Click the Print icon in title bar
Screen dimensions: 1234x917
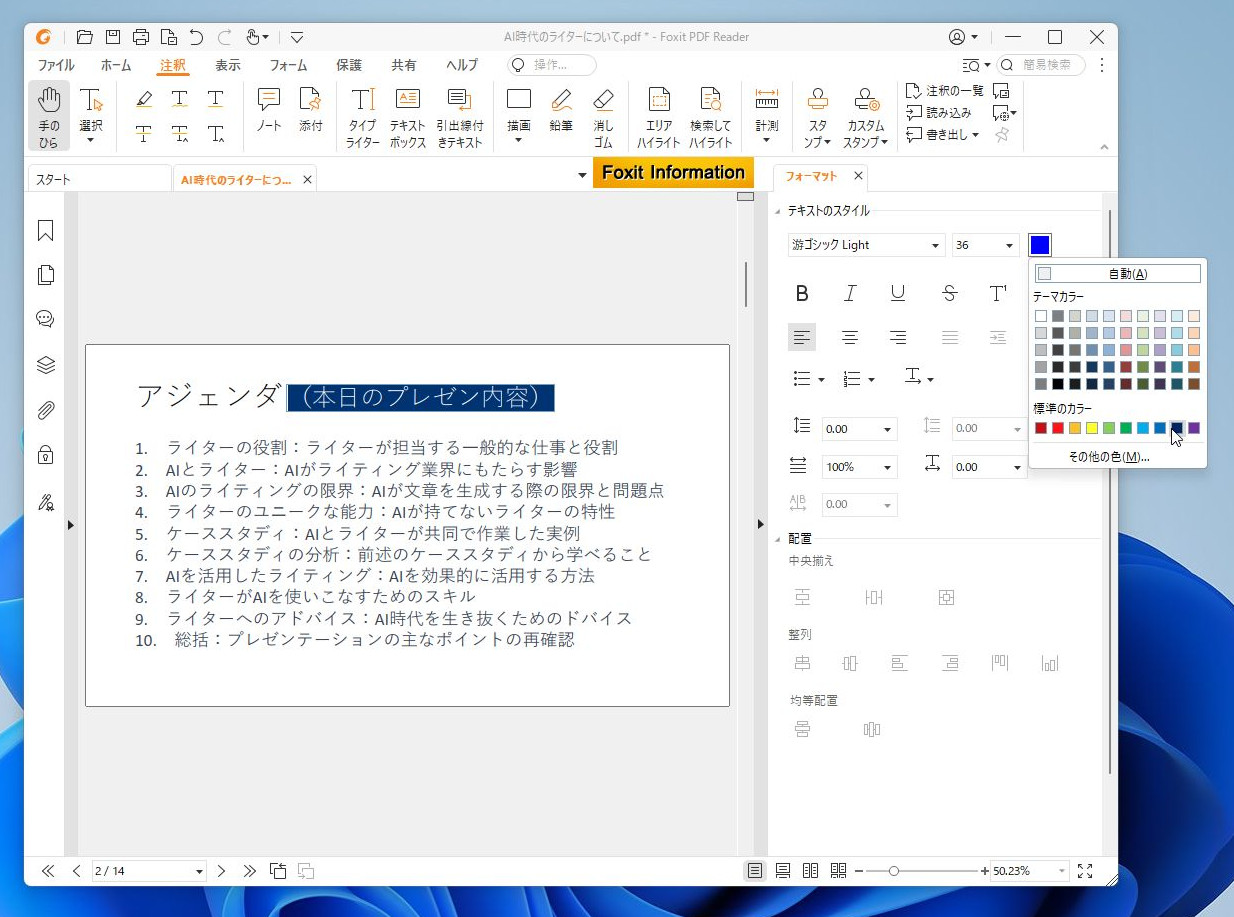click(141, 37)
